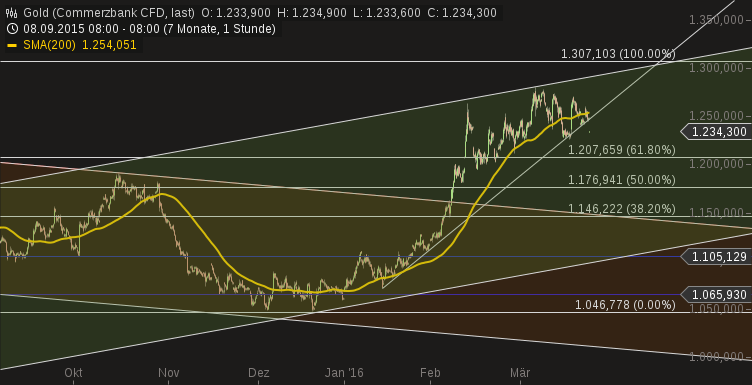Click the 1.176,941 (50.00%) Fibonacci label
The width and height of the screenshot is (752, 385).
click(x=622, y=180)
